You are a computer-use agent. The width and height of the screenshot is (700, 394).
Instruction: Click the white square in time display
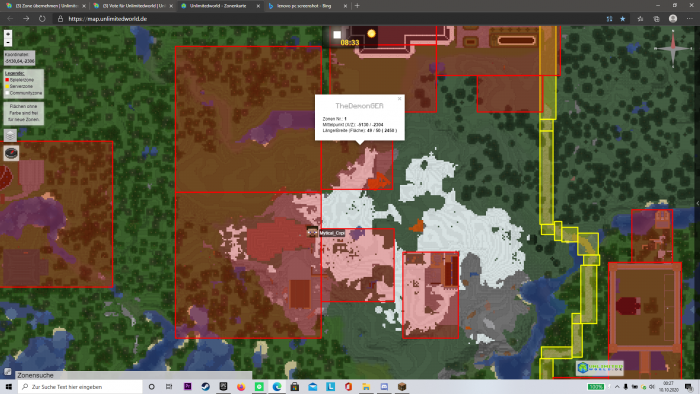(x=337, y=34)
